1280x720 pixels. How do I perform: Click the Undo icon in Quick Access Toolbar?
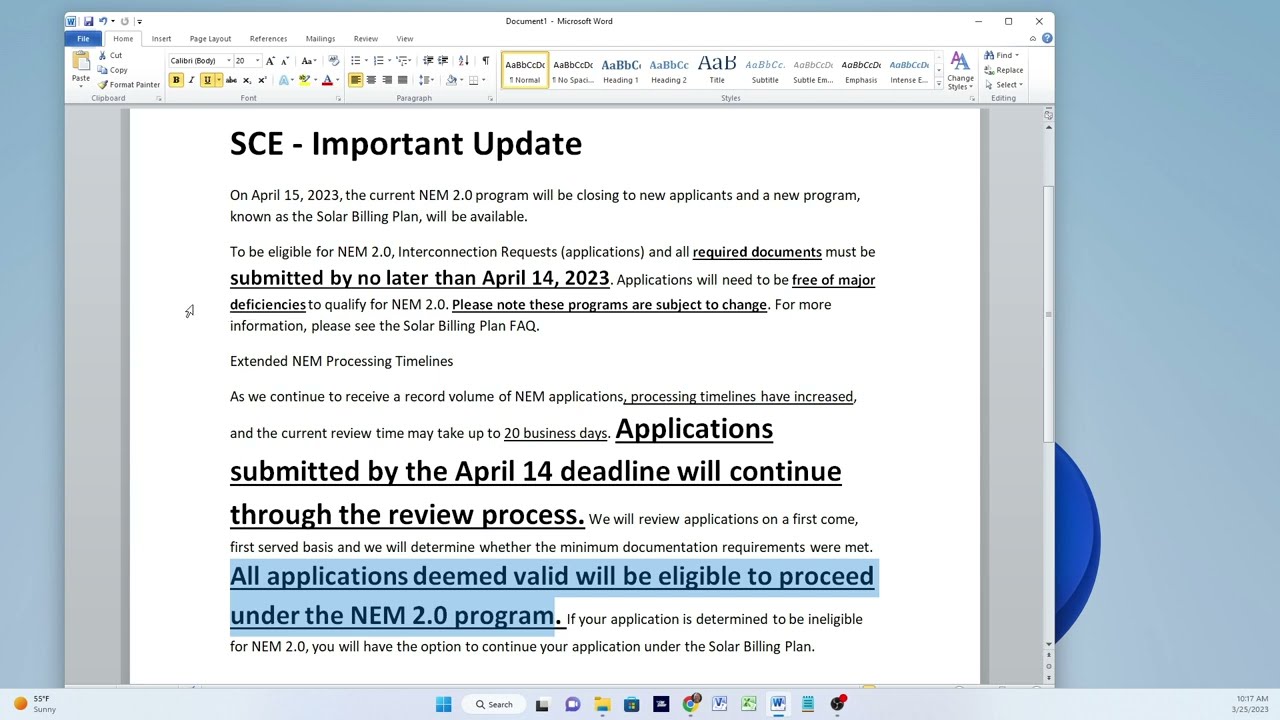(102, 21)
